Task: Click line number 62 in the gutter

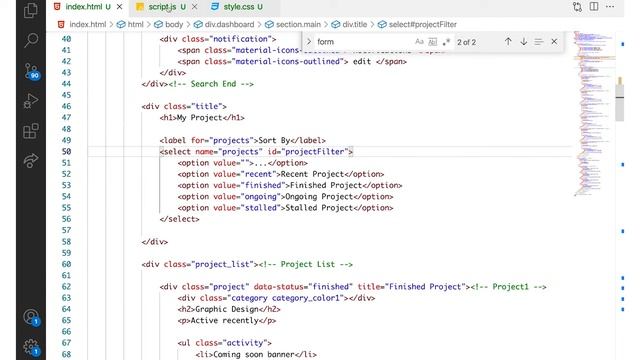Action: point(67,287)
